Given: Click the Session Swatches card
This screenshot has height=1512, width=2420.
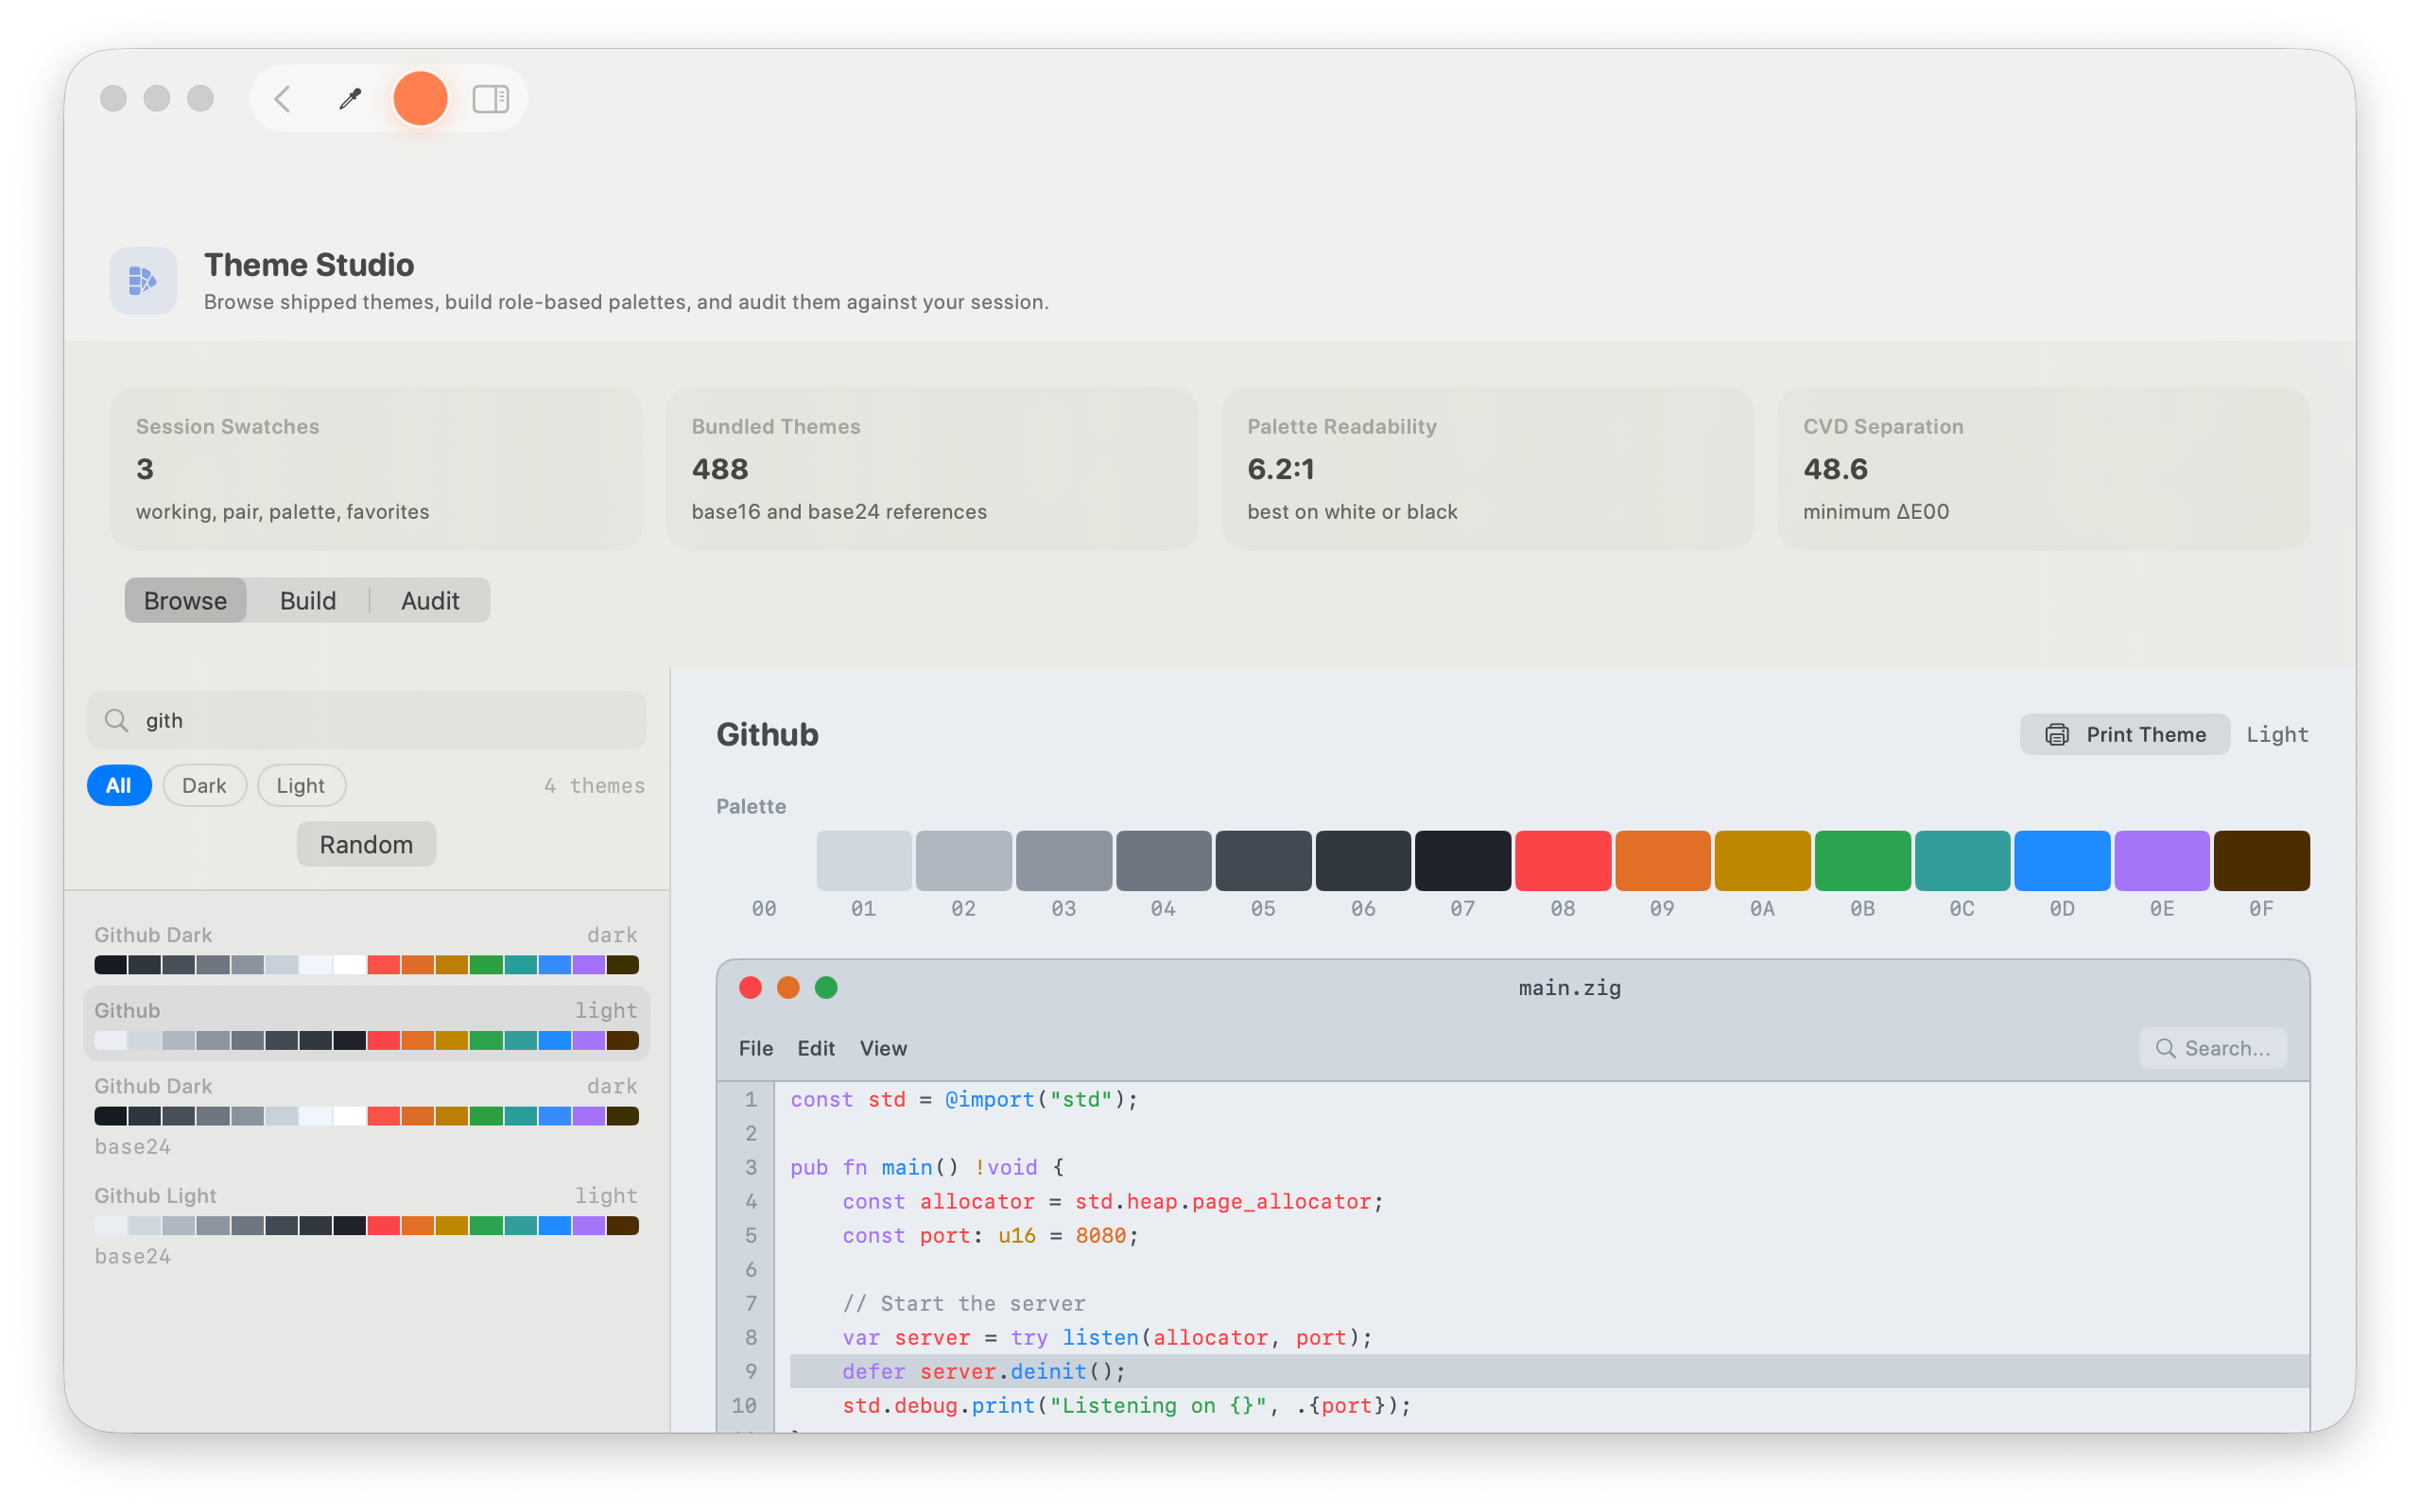Looking at the screenshot, I should [x=376, y=469].
